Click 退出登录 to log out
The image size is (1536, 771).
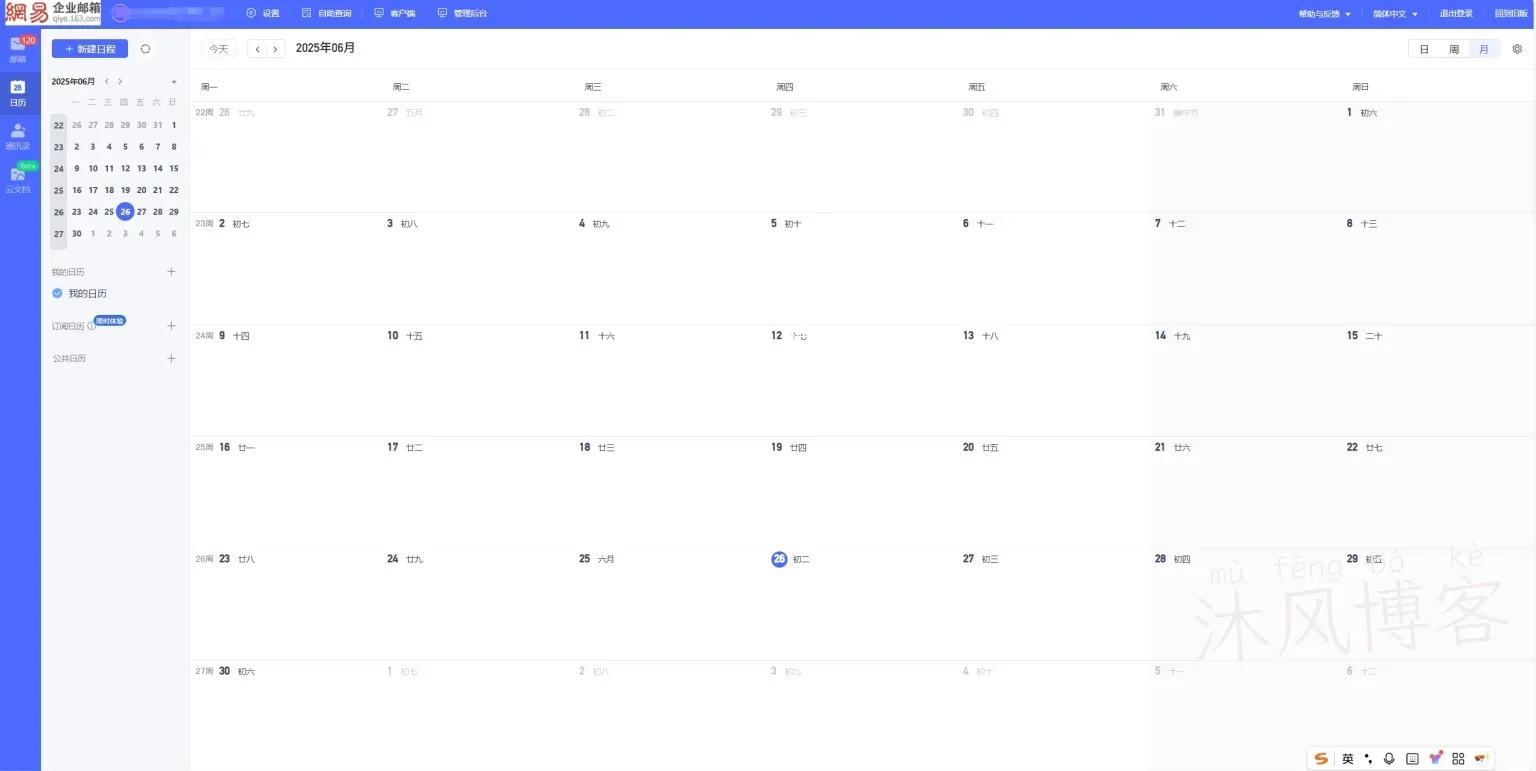pyautogui.click(x=1456, y=14)
